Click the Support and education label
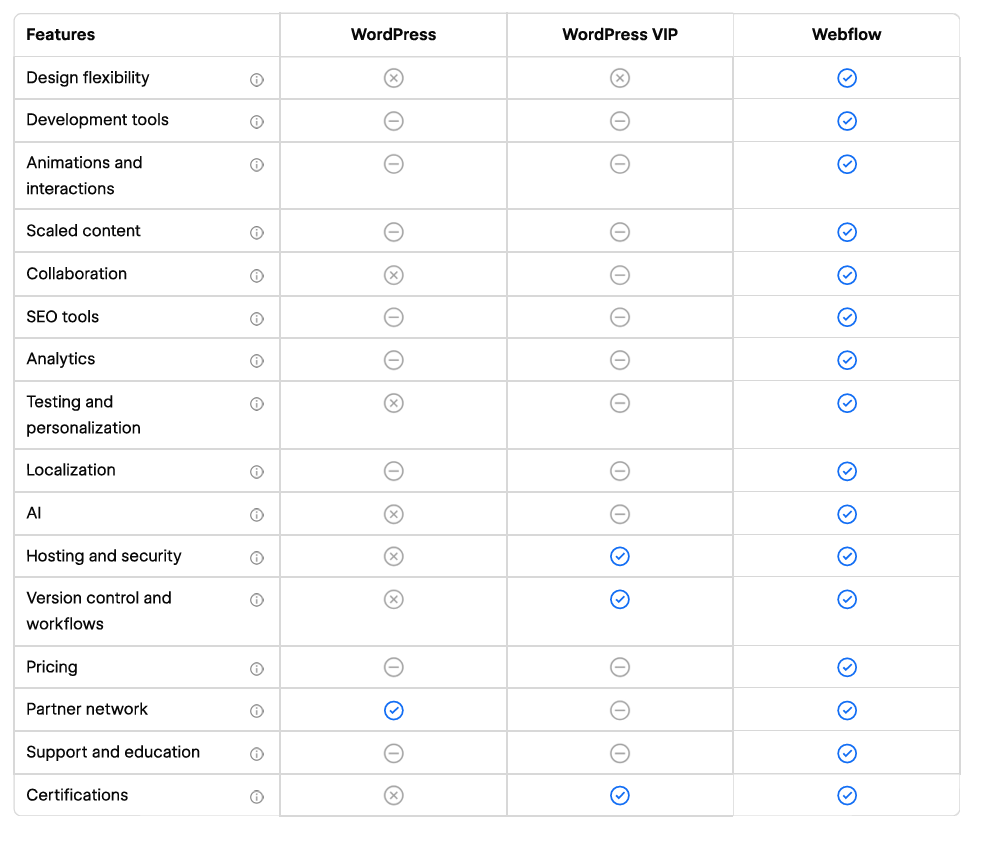 (113, 752)
